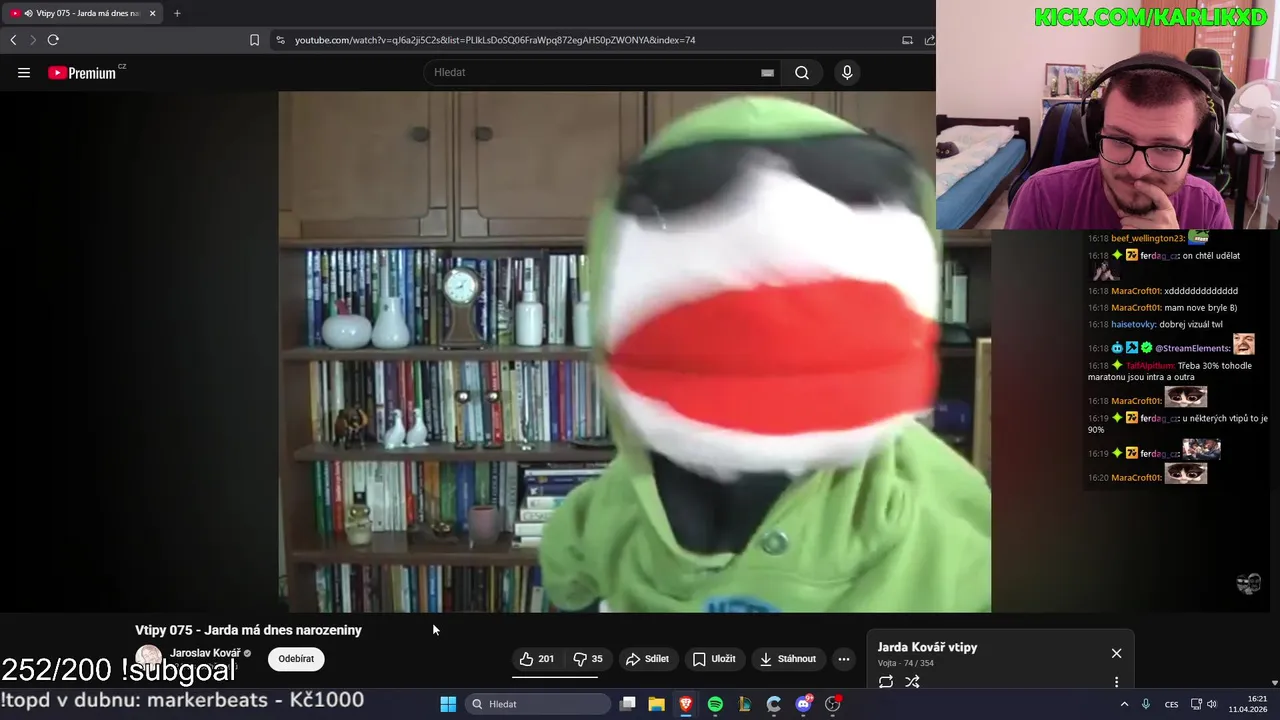Click chat message 'dobrej vizuál twl'
Image resolution: width=1280 pixels, height=720 pixels.
tap(1192, 324)
